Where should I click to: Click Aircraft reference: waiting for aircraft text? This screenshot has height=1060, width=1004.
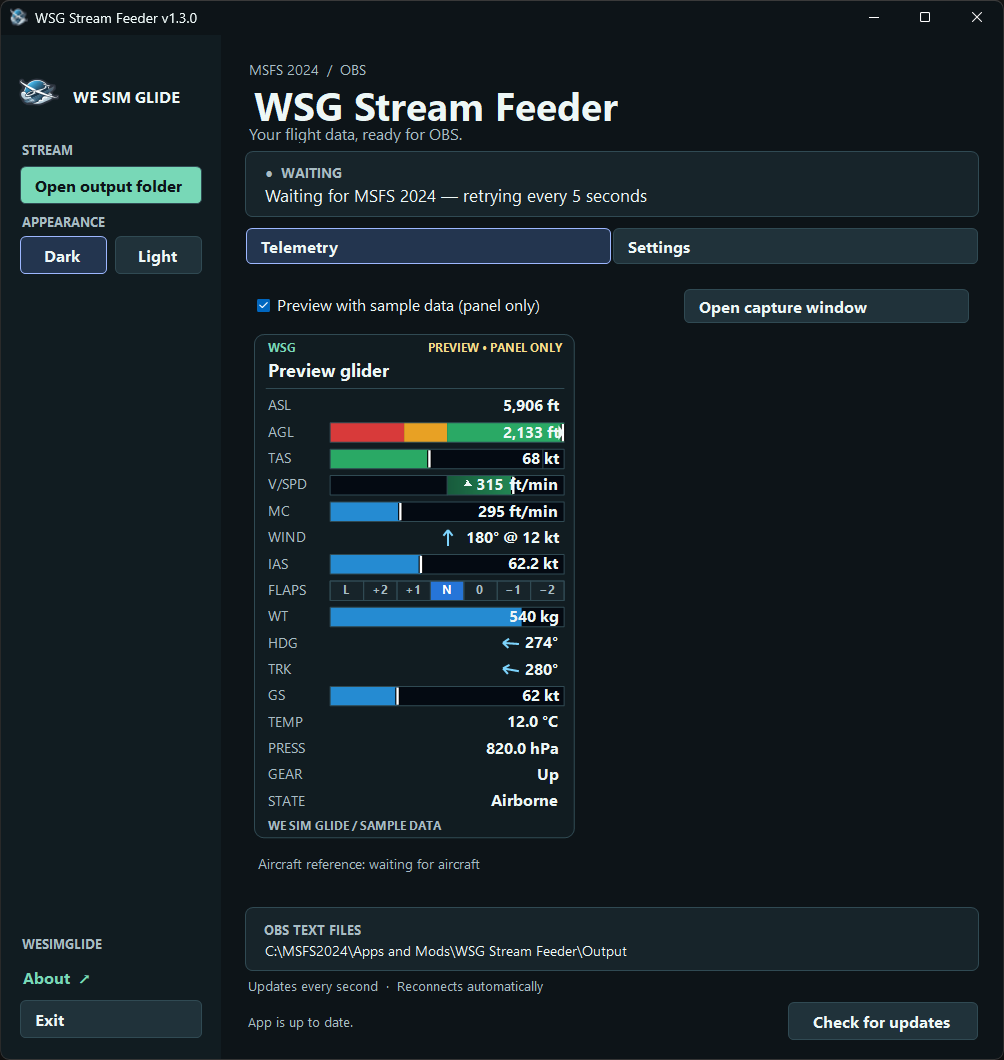pyautogui.click(x=368, y=864)
